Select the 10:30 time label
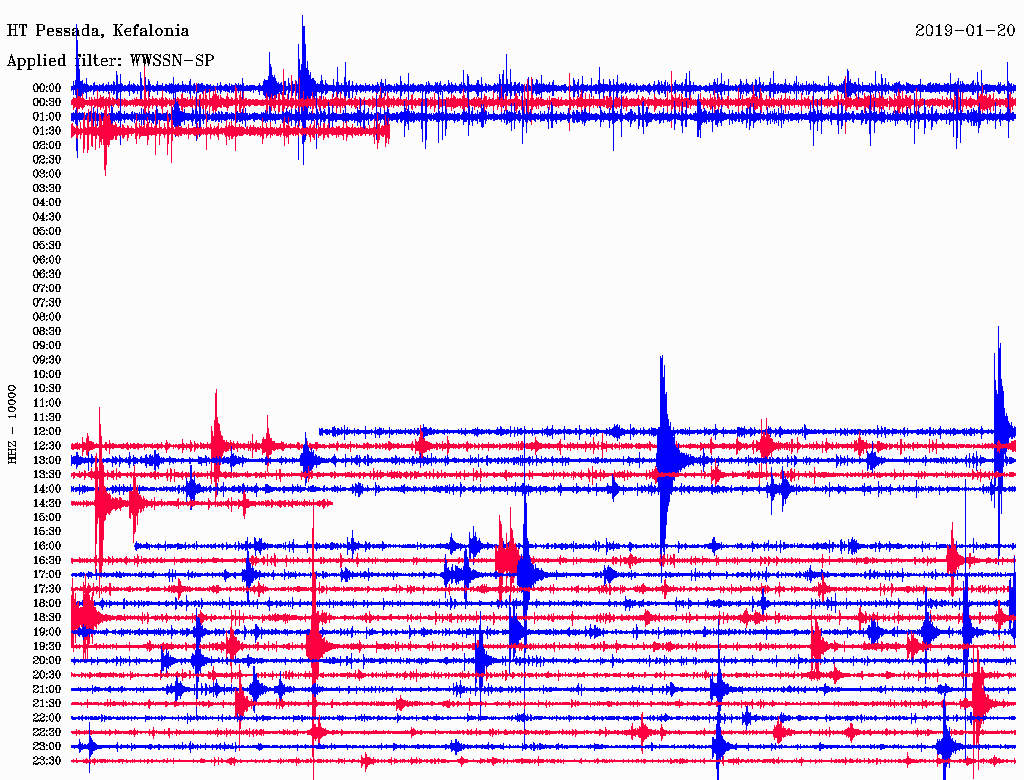1024x780 pixels. point(47,389)
